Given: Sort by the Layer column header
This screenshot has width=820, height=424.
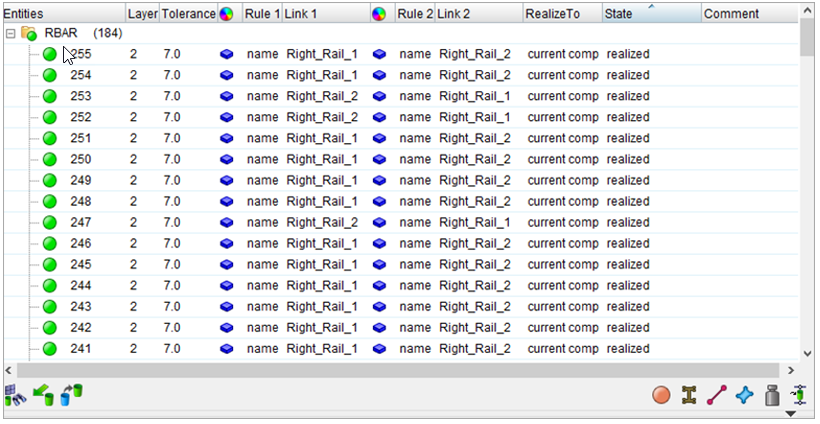Looking at the screenshot, I should click(142, 14).
